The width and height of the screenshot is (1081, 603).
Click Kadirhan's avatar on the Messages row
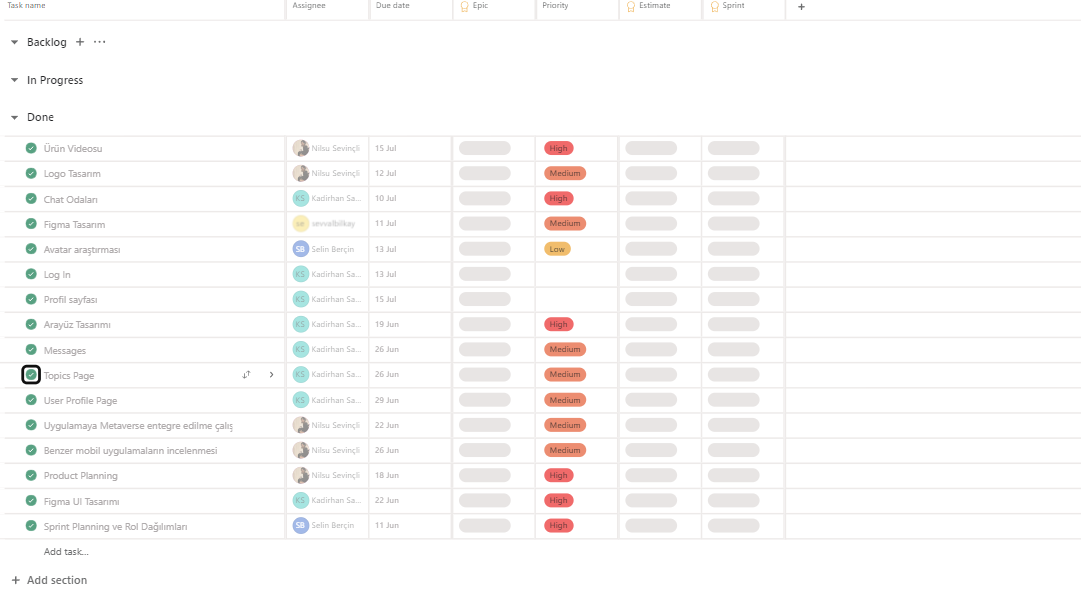(x=299, y=349)
